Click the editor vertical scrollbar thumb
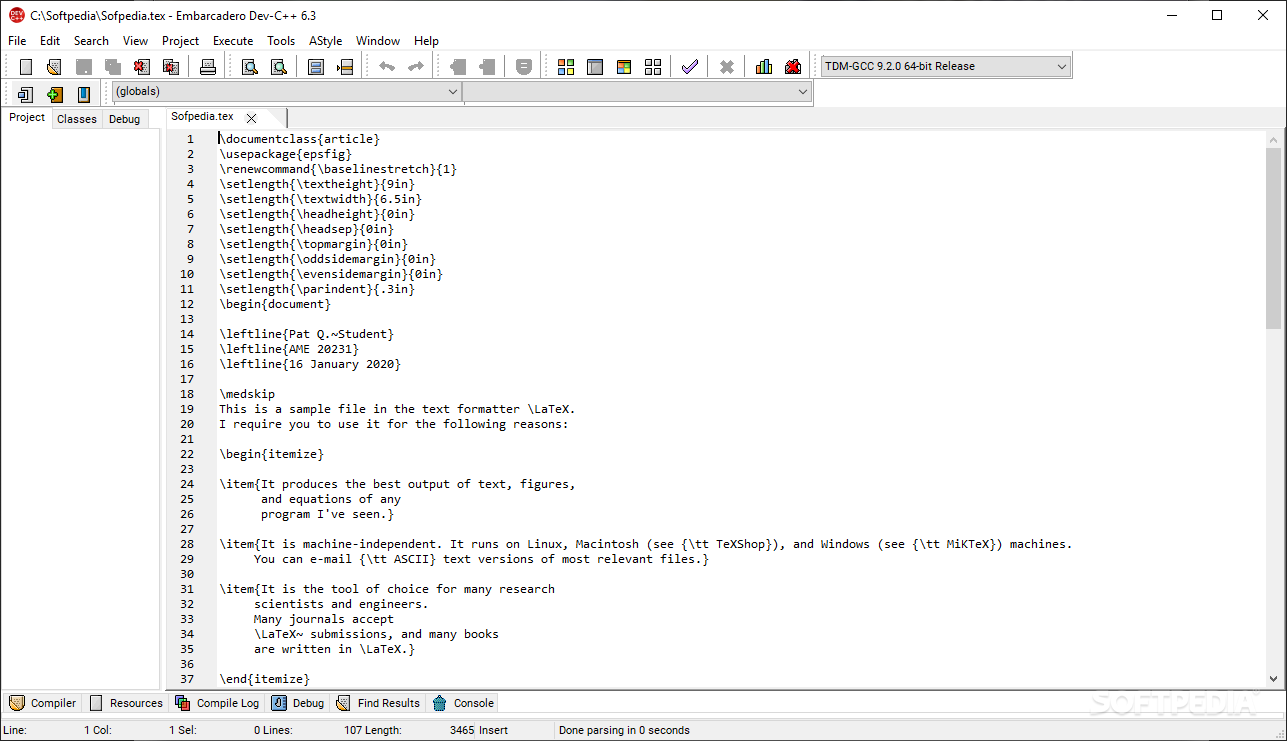The image size is (1287, 741). coord(1273,238)
